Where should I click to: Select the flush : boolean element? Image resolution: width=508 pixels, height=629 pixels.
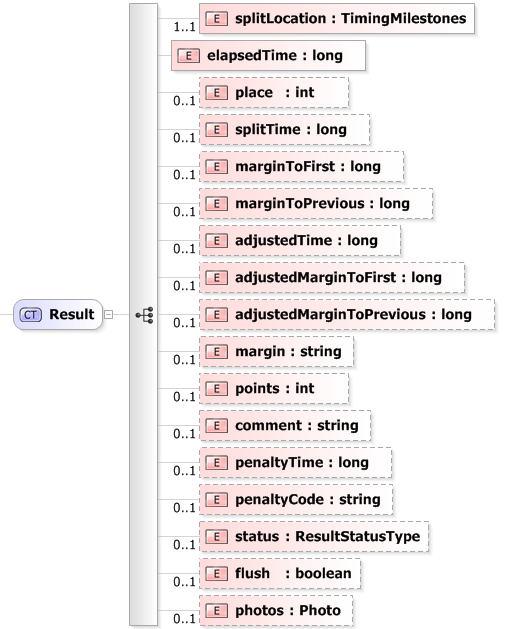(280, 574)
